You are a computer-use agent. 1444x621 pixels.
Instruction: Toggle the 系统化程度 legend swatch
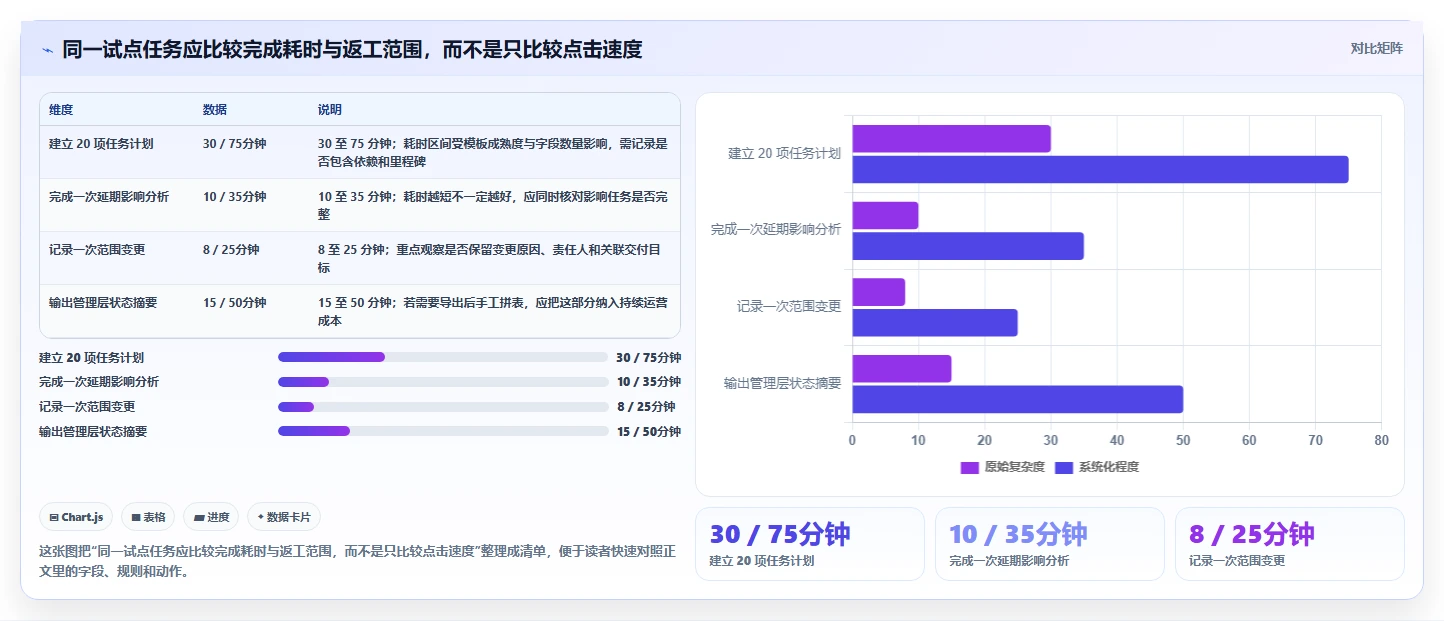1063,467
